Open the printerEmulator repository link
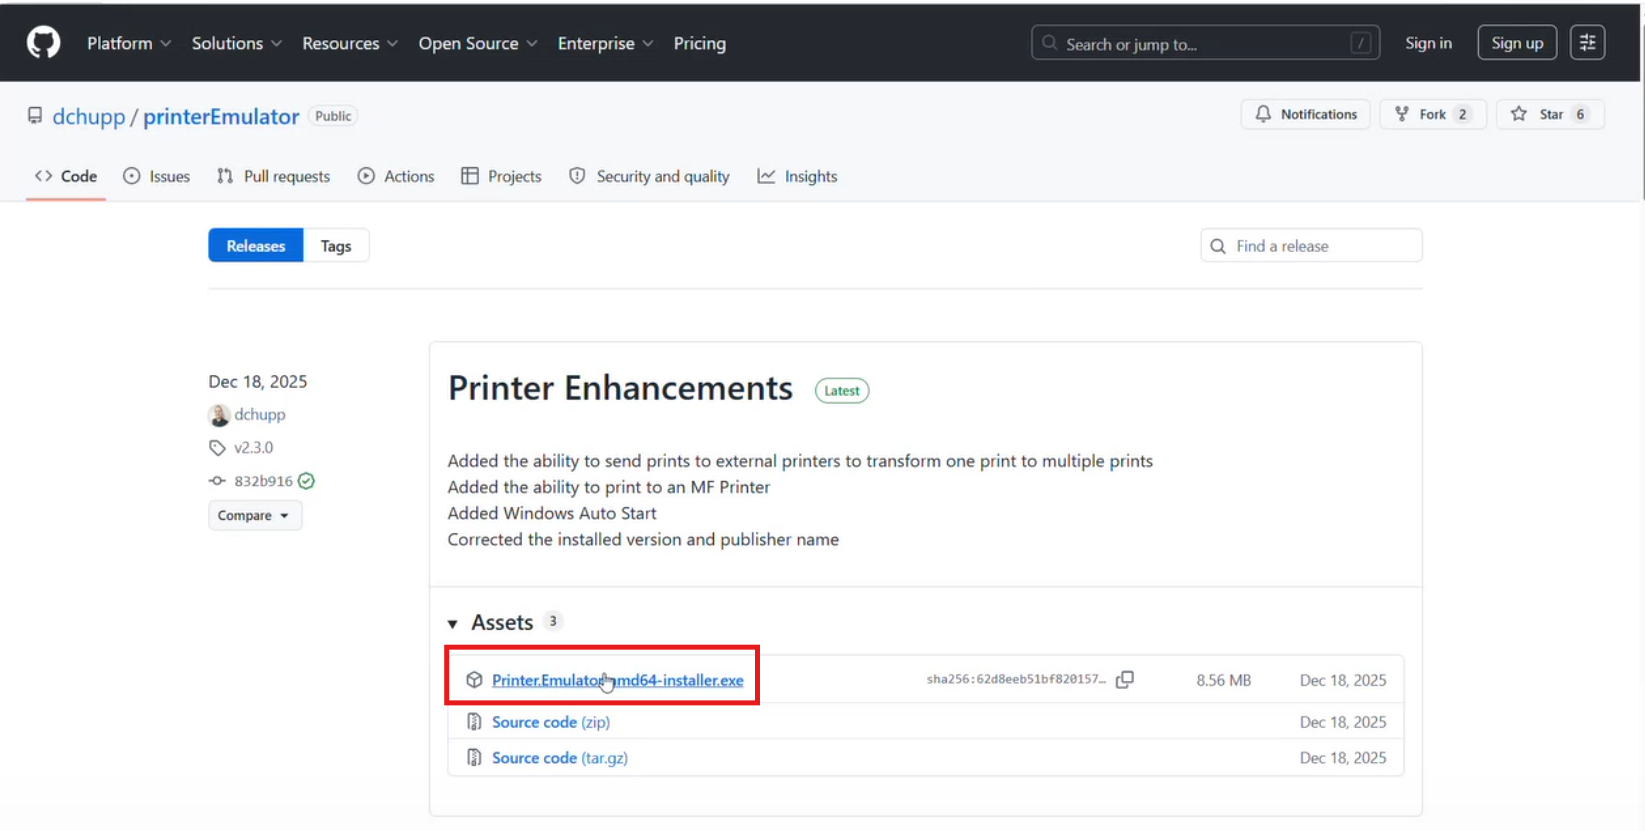This screenshot has height=831, width=1645. (x=221, y=116)
